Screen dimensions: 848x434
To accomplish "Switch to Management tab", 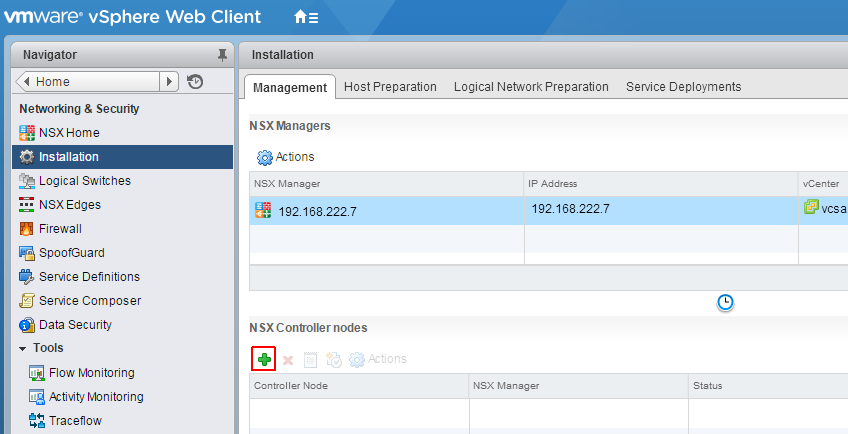I will [x=290, y=88].
